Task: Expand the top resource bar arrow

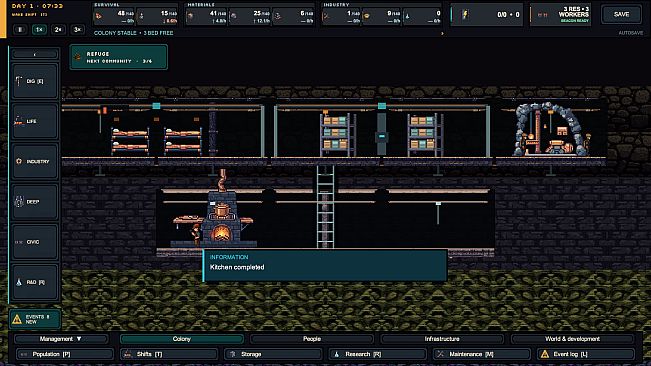Action: (442, 33)
